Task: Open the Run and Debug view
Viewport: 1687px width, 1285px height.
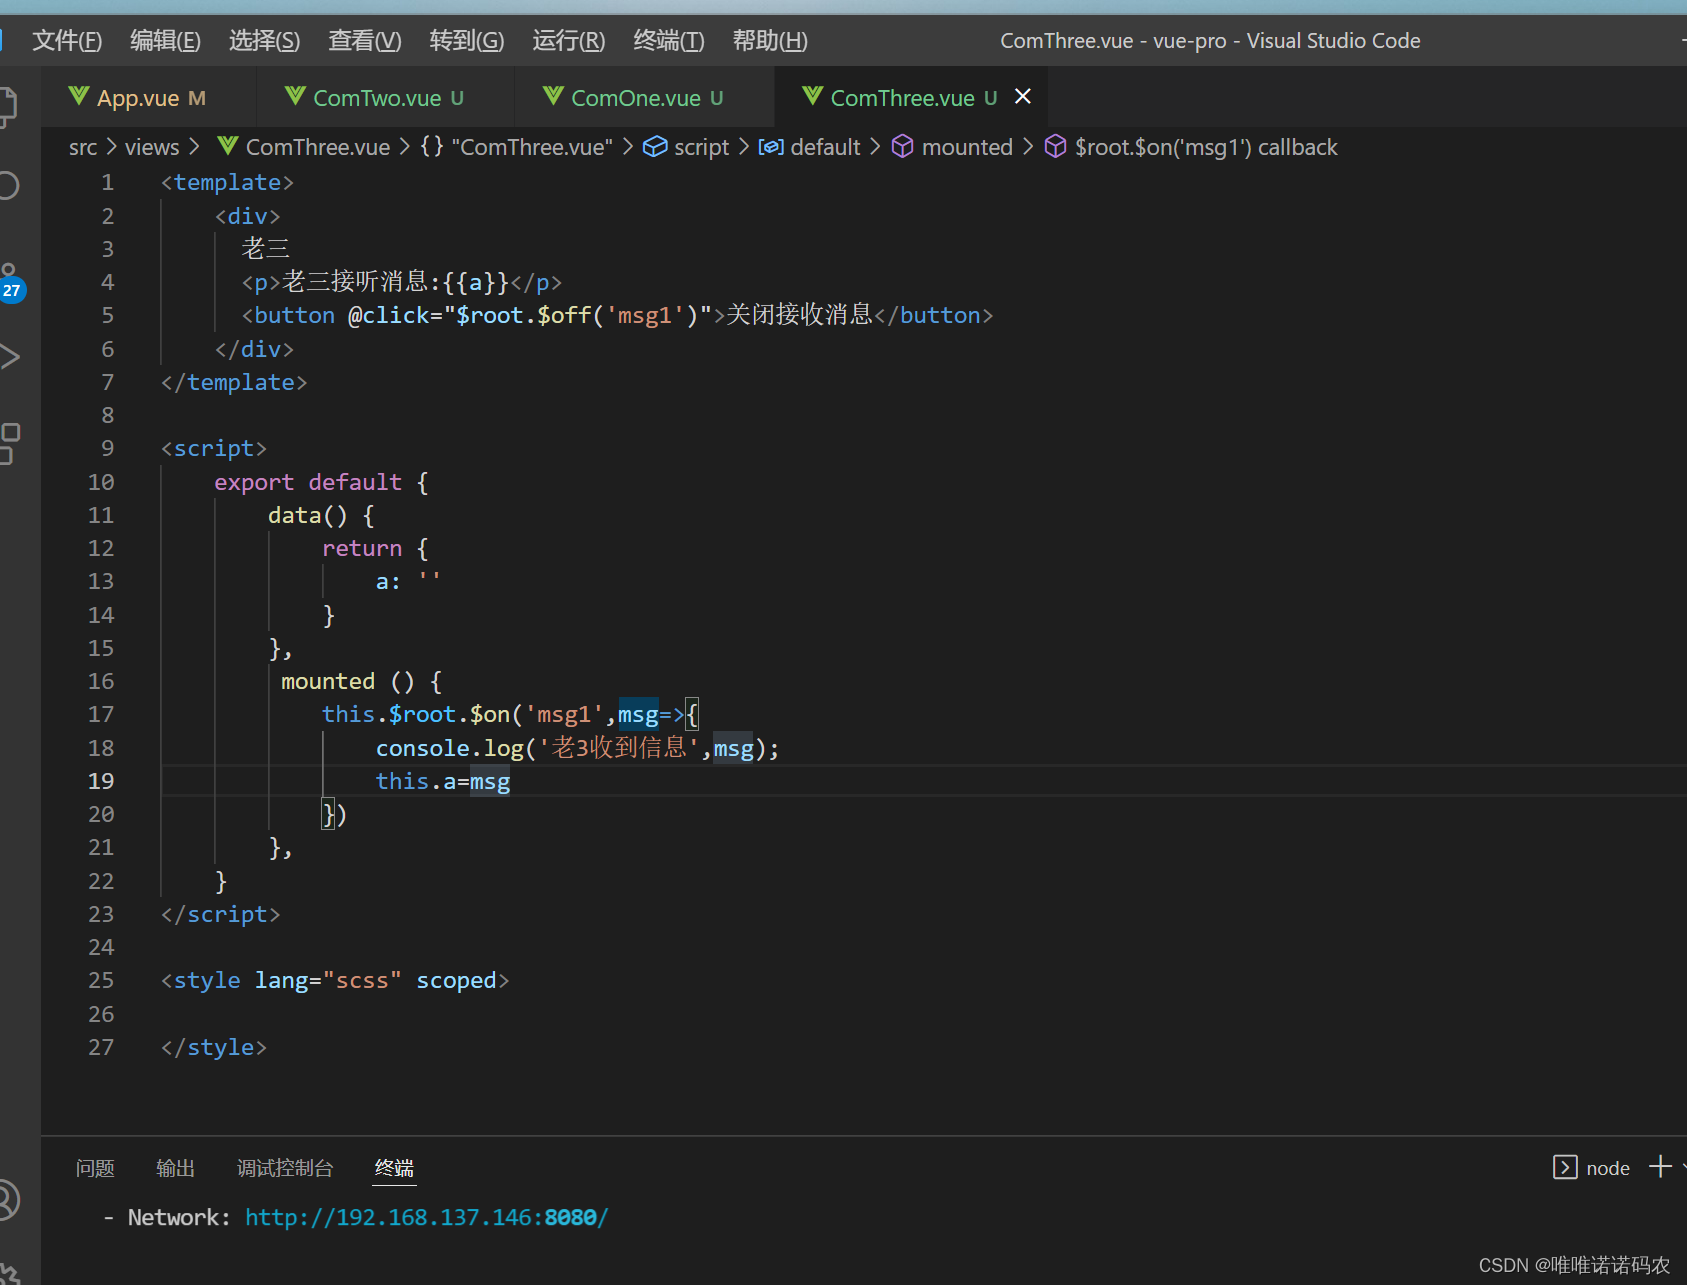Action: (9, 357)
